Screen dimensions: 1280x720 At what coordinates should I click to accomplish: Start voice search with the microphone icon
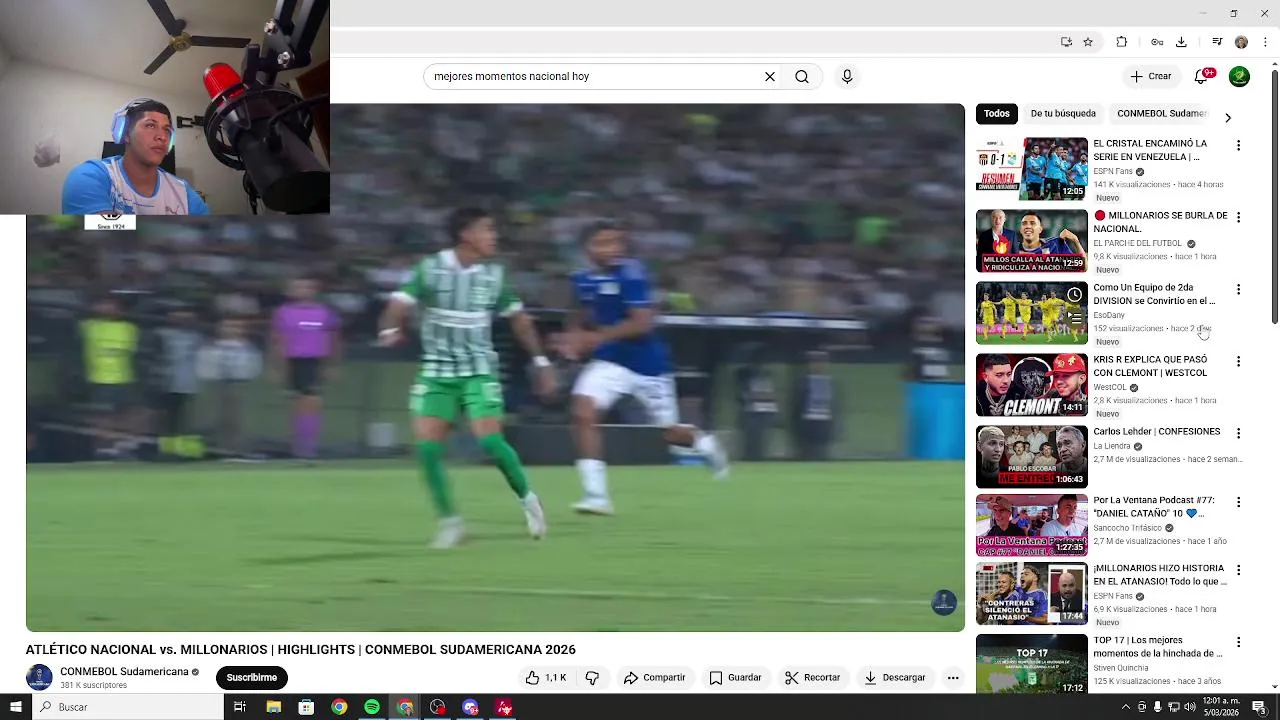pos(847,76)
